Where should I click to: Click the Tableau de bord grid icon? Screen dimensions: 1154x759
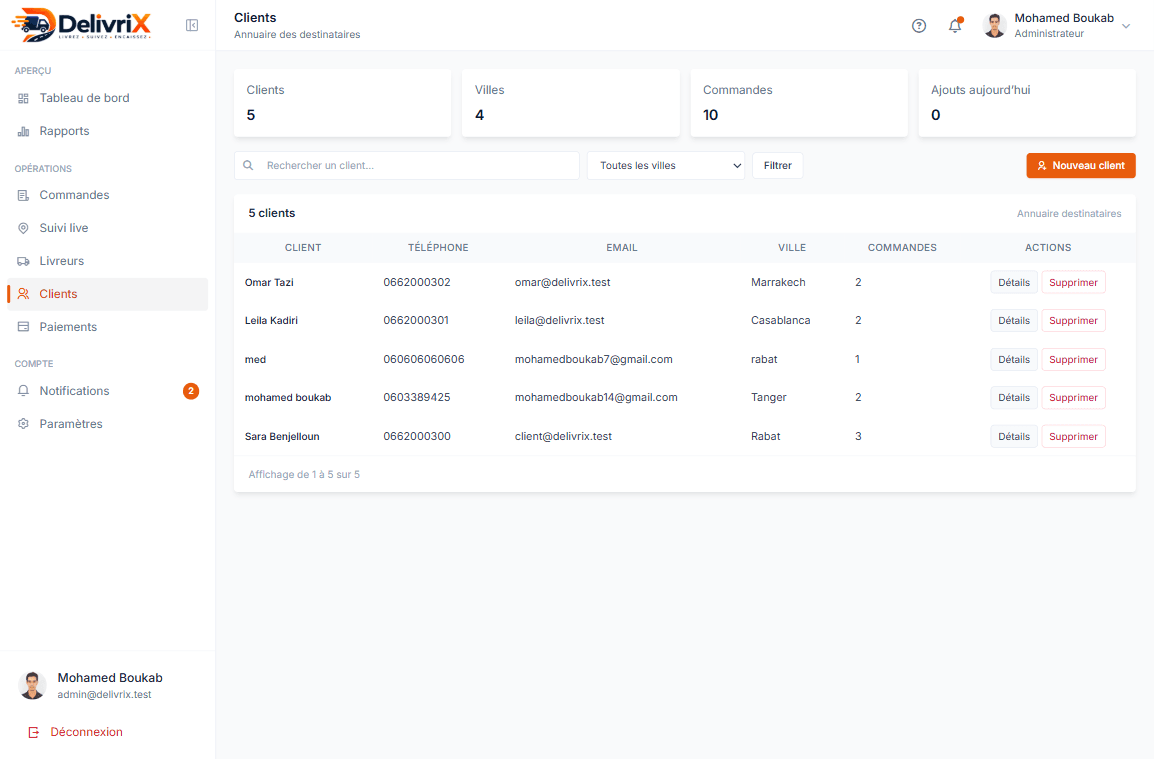[24, 98]
